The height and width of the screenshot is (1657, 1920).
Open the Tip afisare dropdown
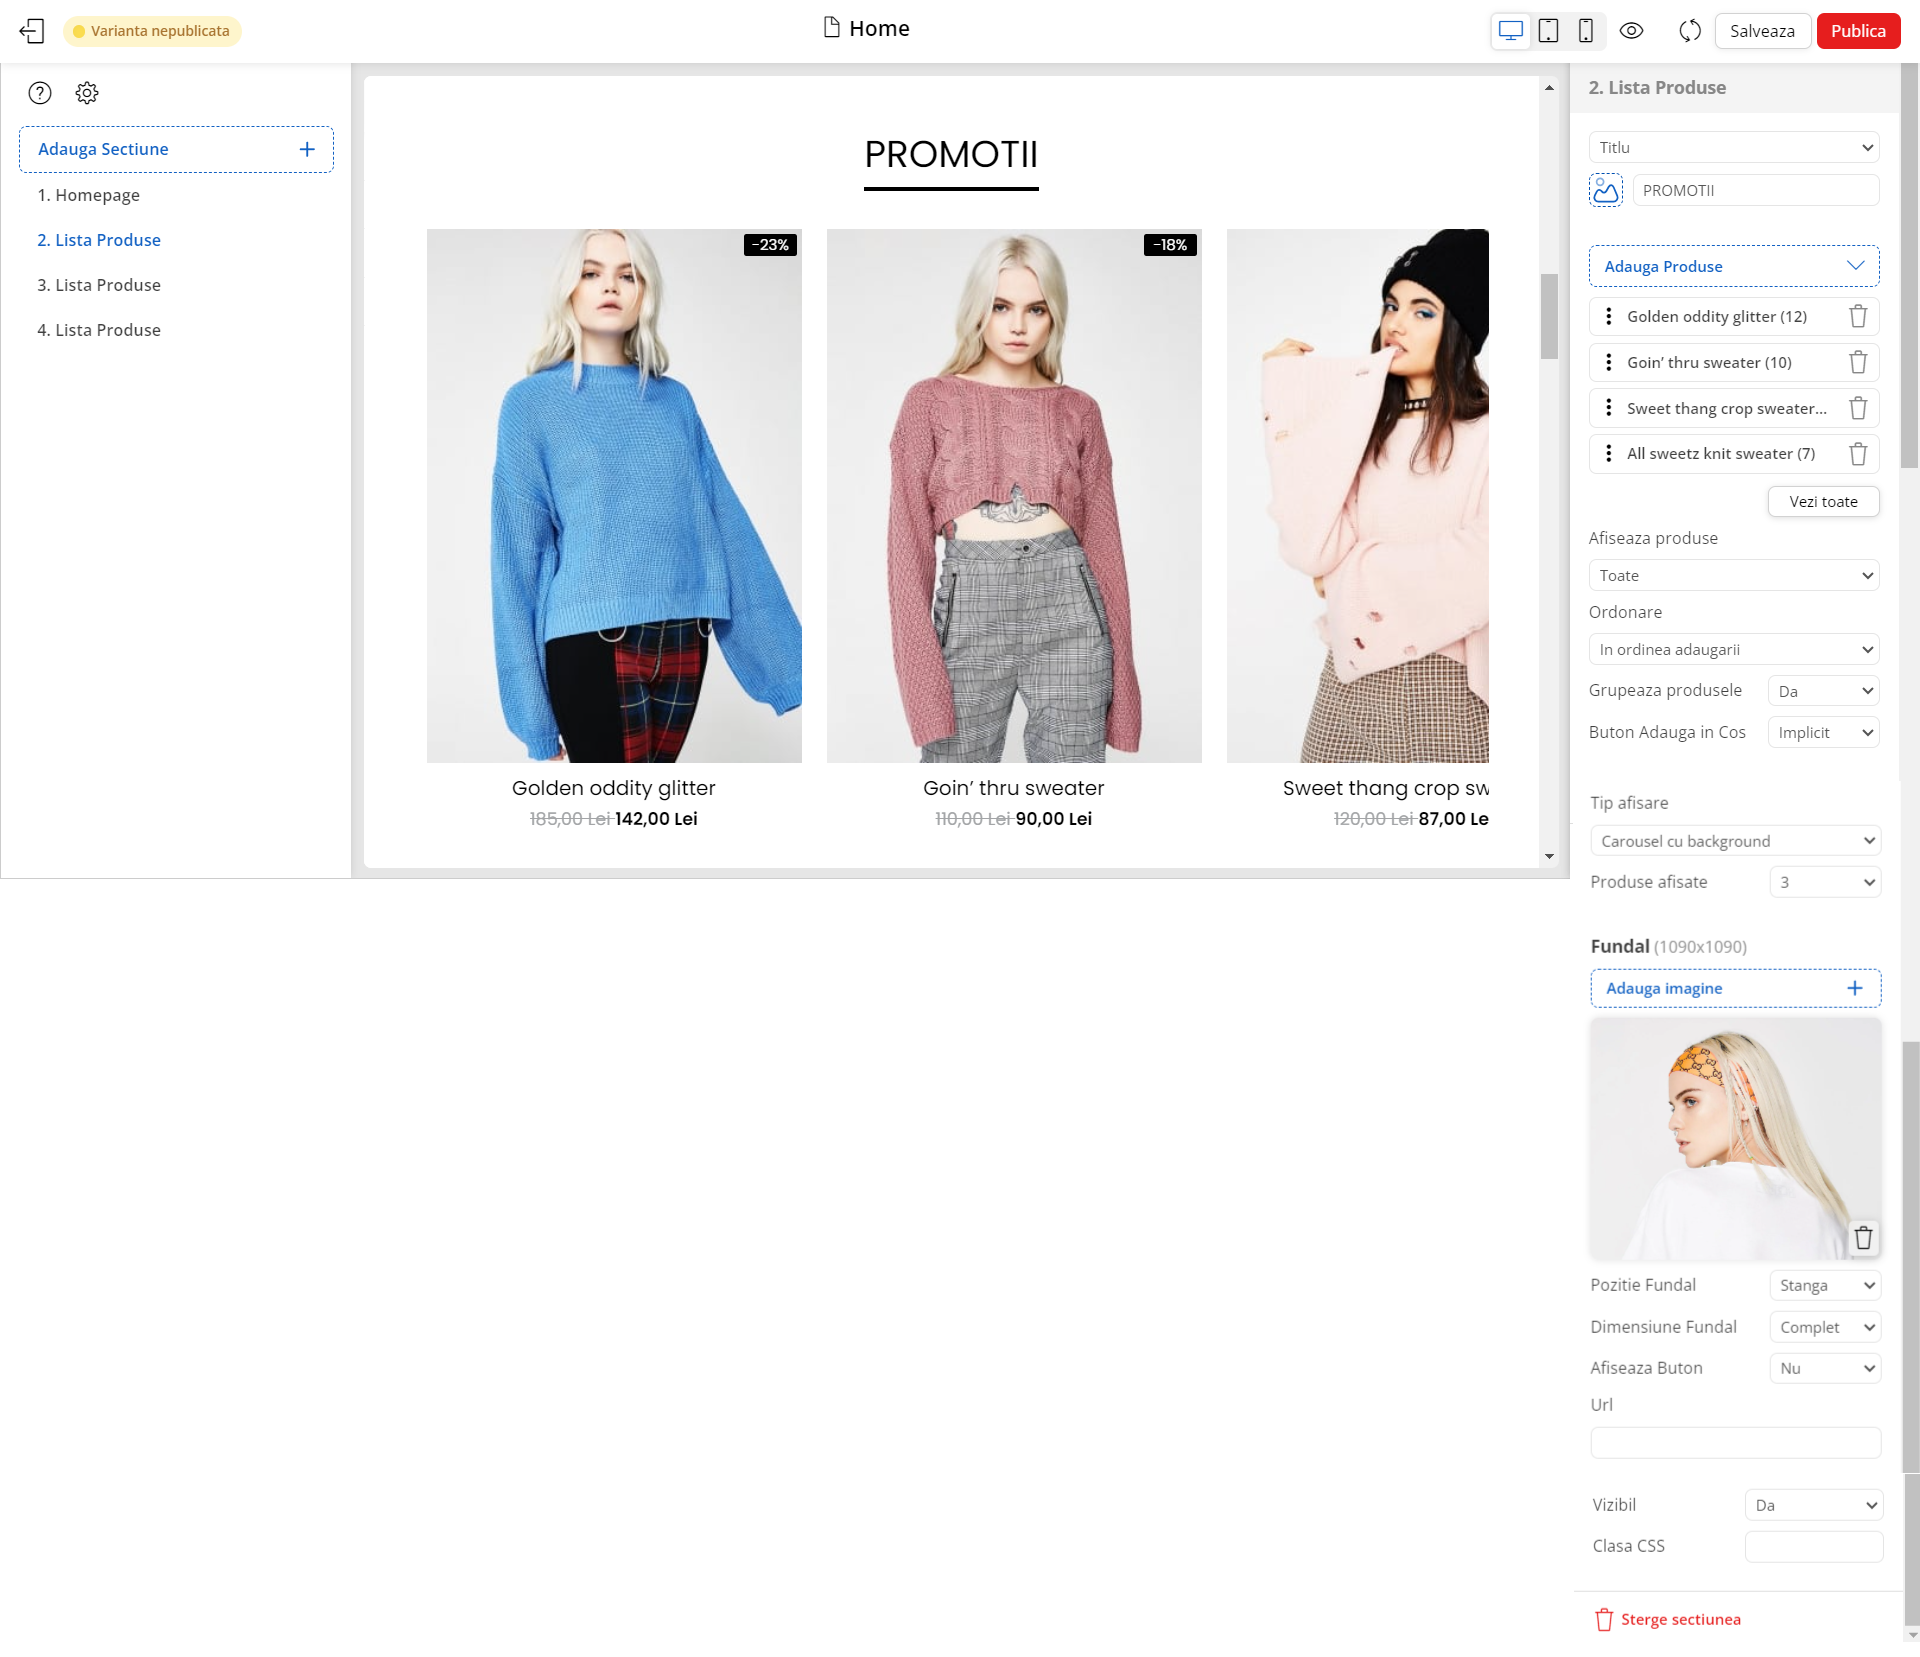point(1733,841)
